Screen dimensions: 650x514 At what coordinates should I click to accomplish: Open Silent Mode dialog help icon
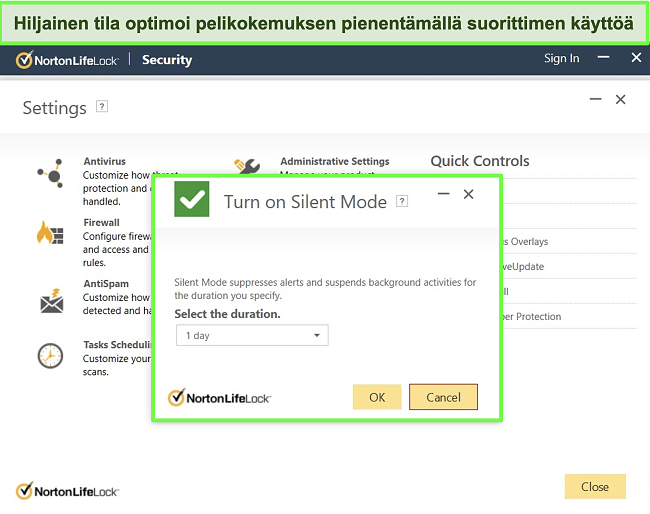[402, 201]
